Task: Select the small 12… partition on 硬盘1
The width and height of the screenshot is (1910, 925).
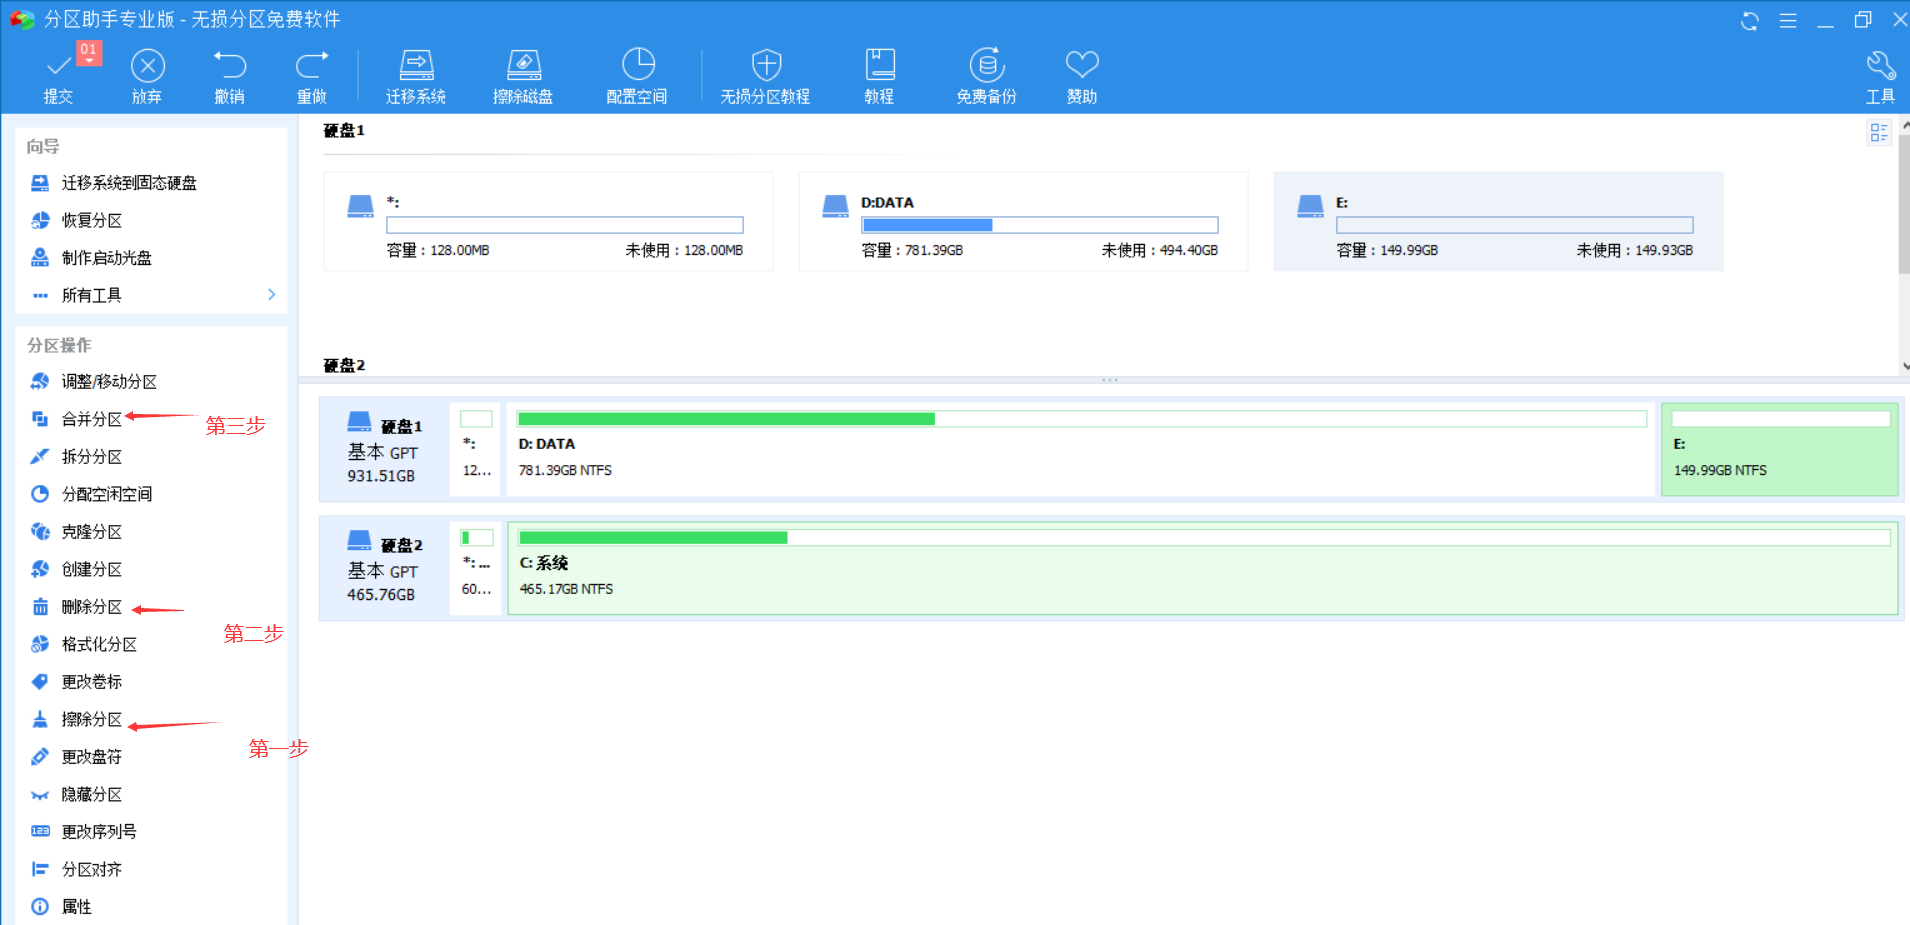Action: tap(476, 449)
